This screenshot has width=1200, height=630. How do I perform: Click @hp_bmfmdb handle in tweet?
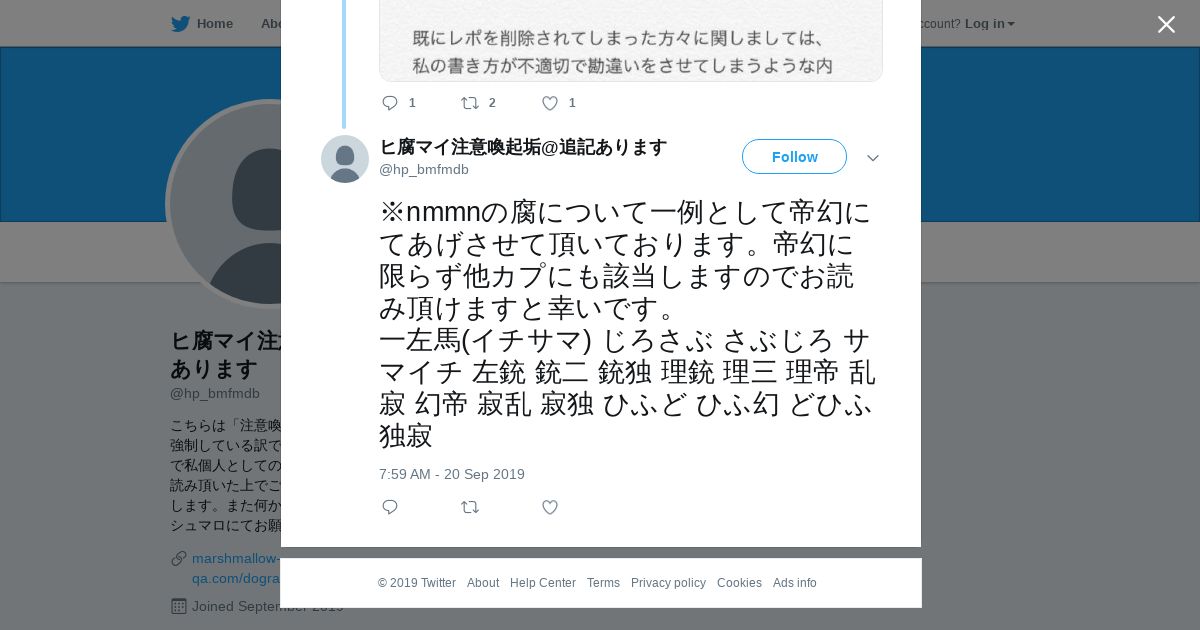click(424, 169)
